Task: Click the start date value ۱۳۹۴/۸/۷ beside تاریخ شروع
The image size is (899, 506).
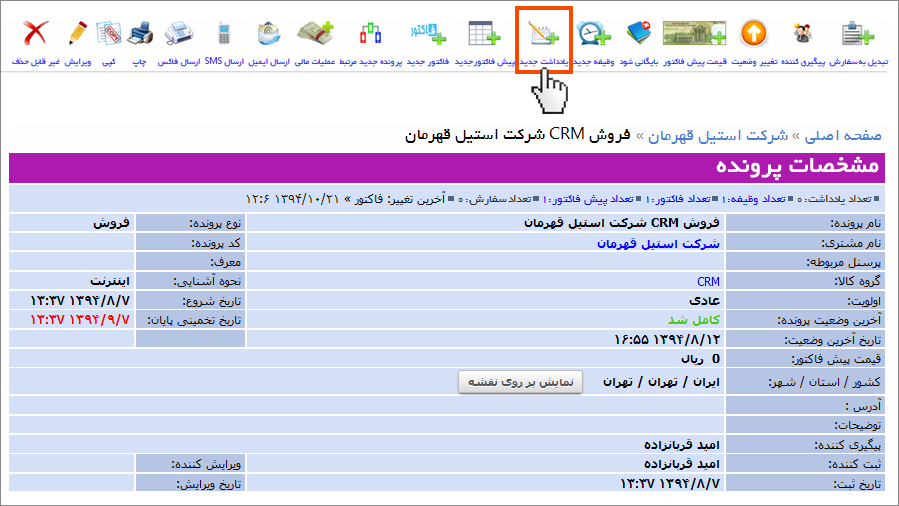Action: (x=80, y=300)
